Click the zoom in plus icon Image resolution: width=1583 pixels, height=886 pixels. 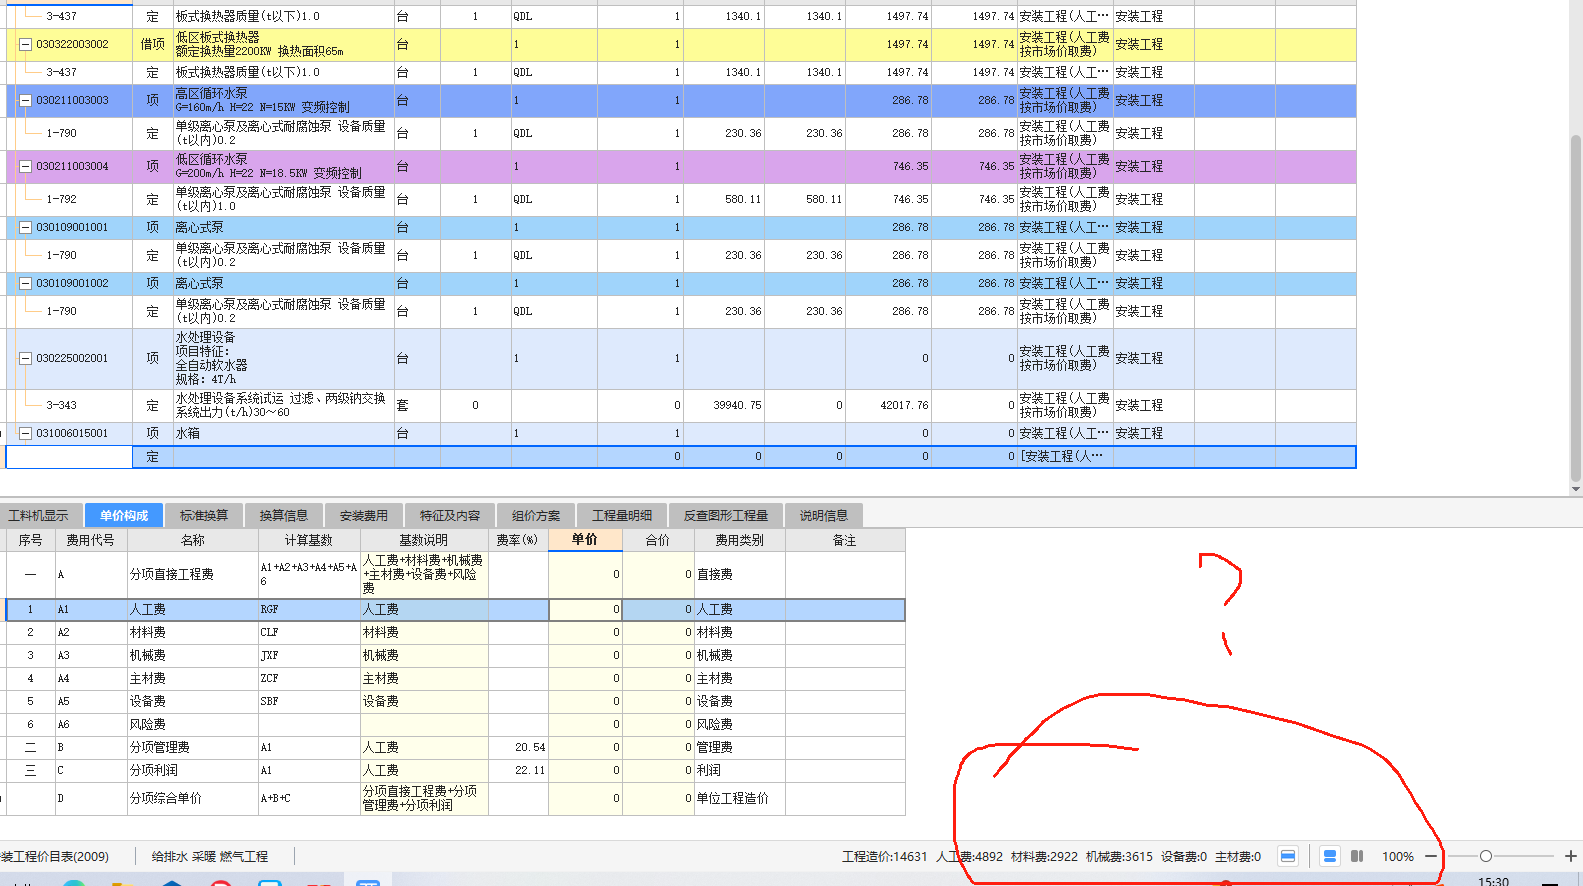pyautogui.click(x=1570, y=856)
